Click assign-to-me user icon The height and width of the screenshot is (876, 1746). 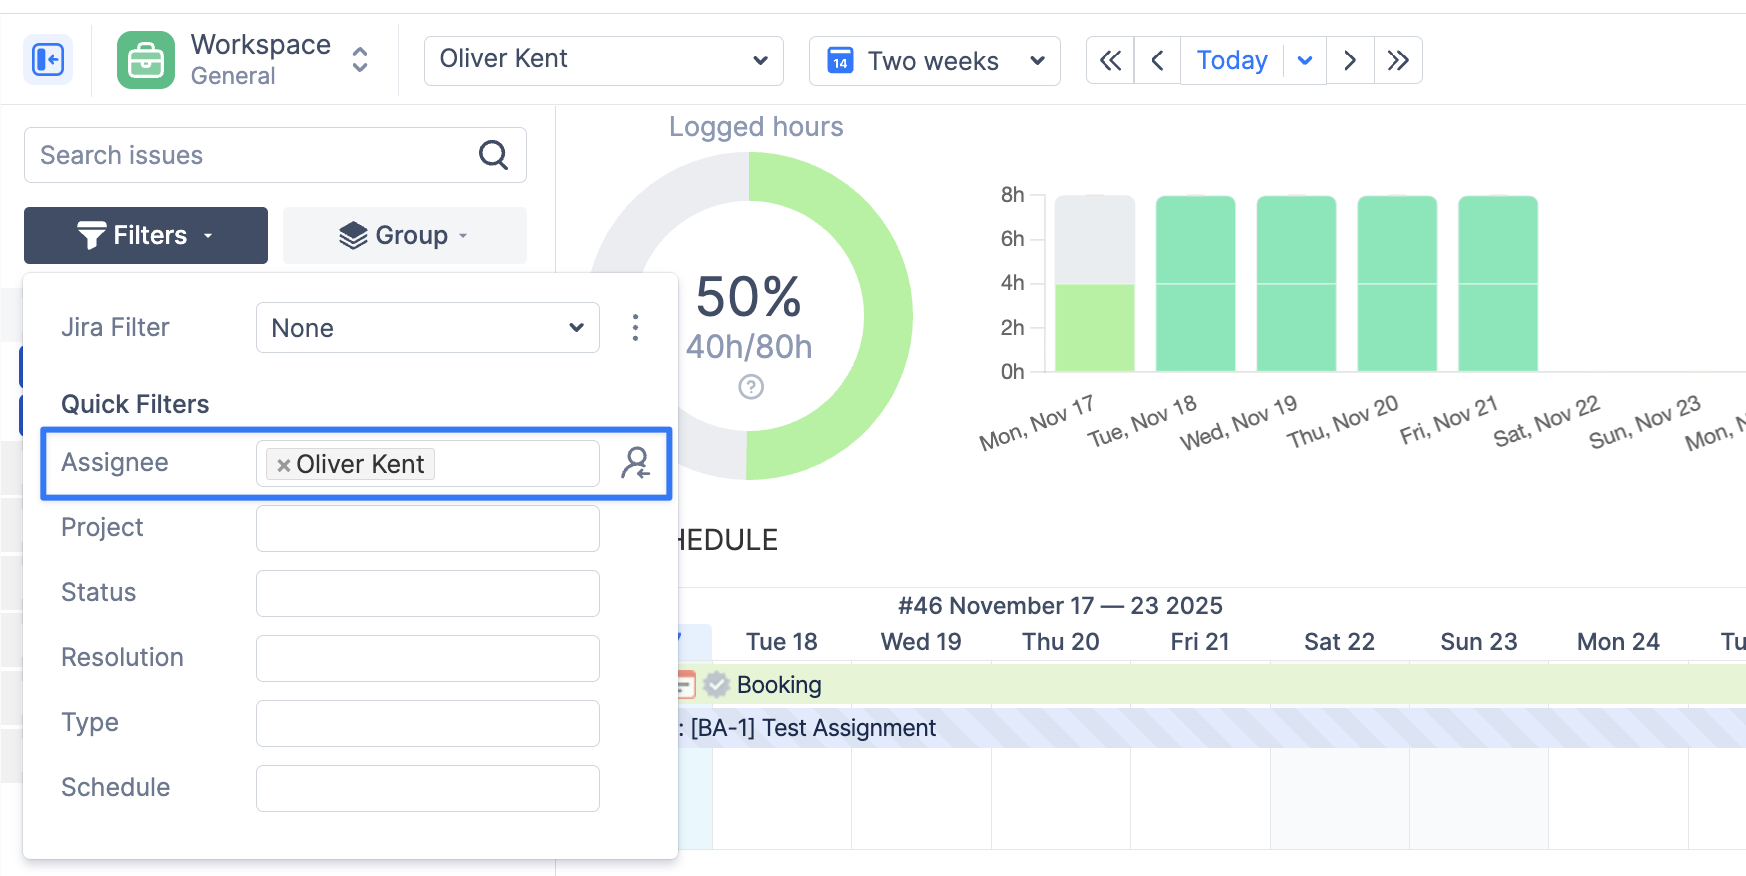point(635,463)
